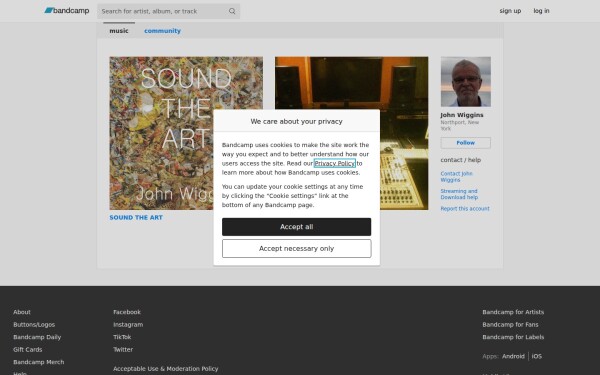600x375 pixels.
Task: Open the TikTok footer link
Action: (122, 337)
